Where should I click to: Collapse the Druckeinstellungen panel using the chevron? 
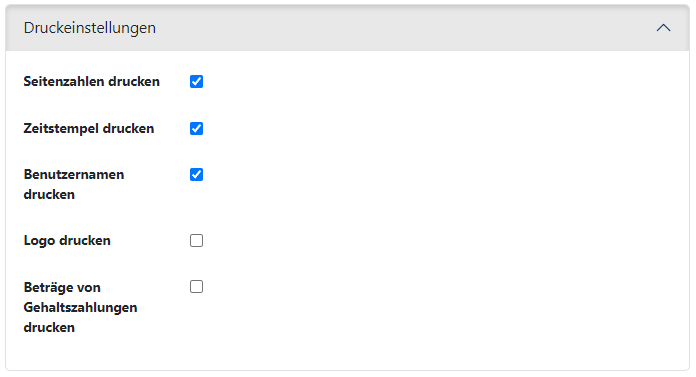pyautogui.click(x=663, y=28)
